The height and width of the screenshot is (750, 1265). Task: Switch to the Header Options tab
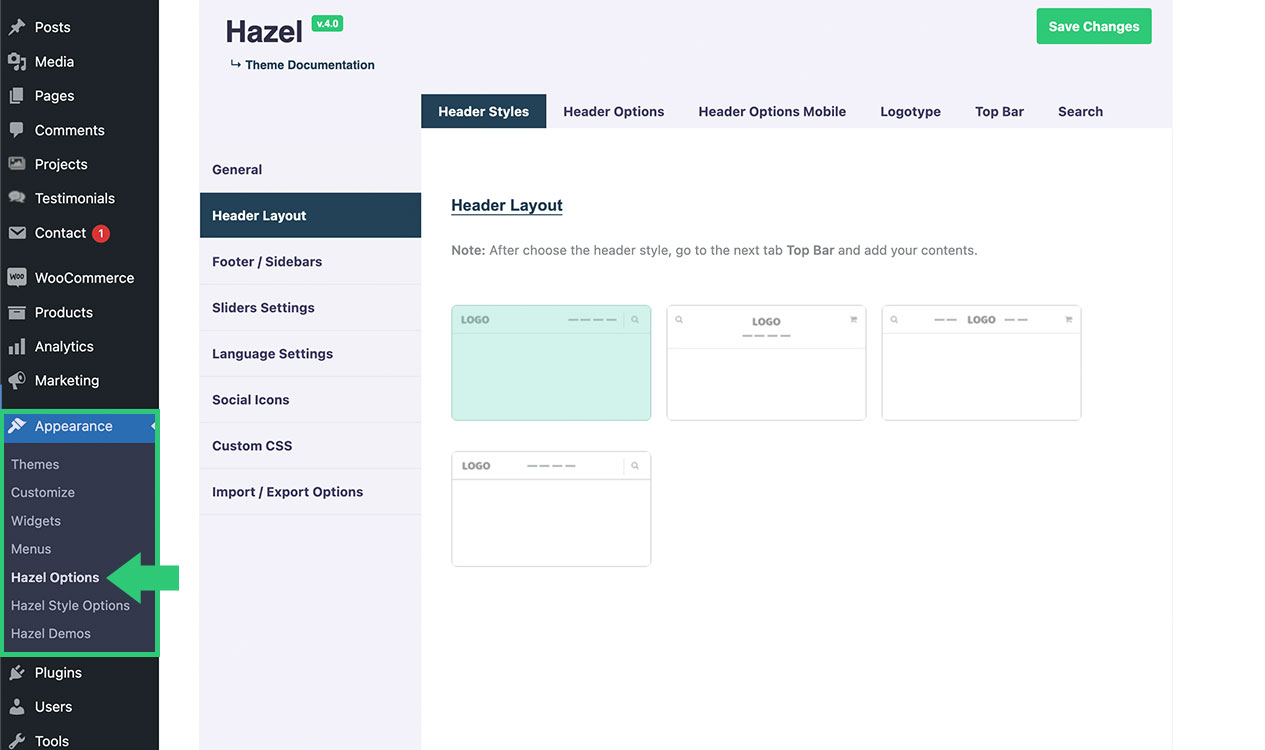613,112
